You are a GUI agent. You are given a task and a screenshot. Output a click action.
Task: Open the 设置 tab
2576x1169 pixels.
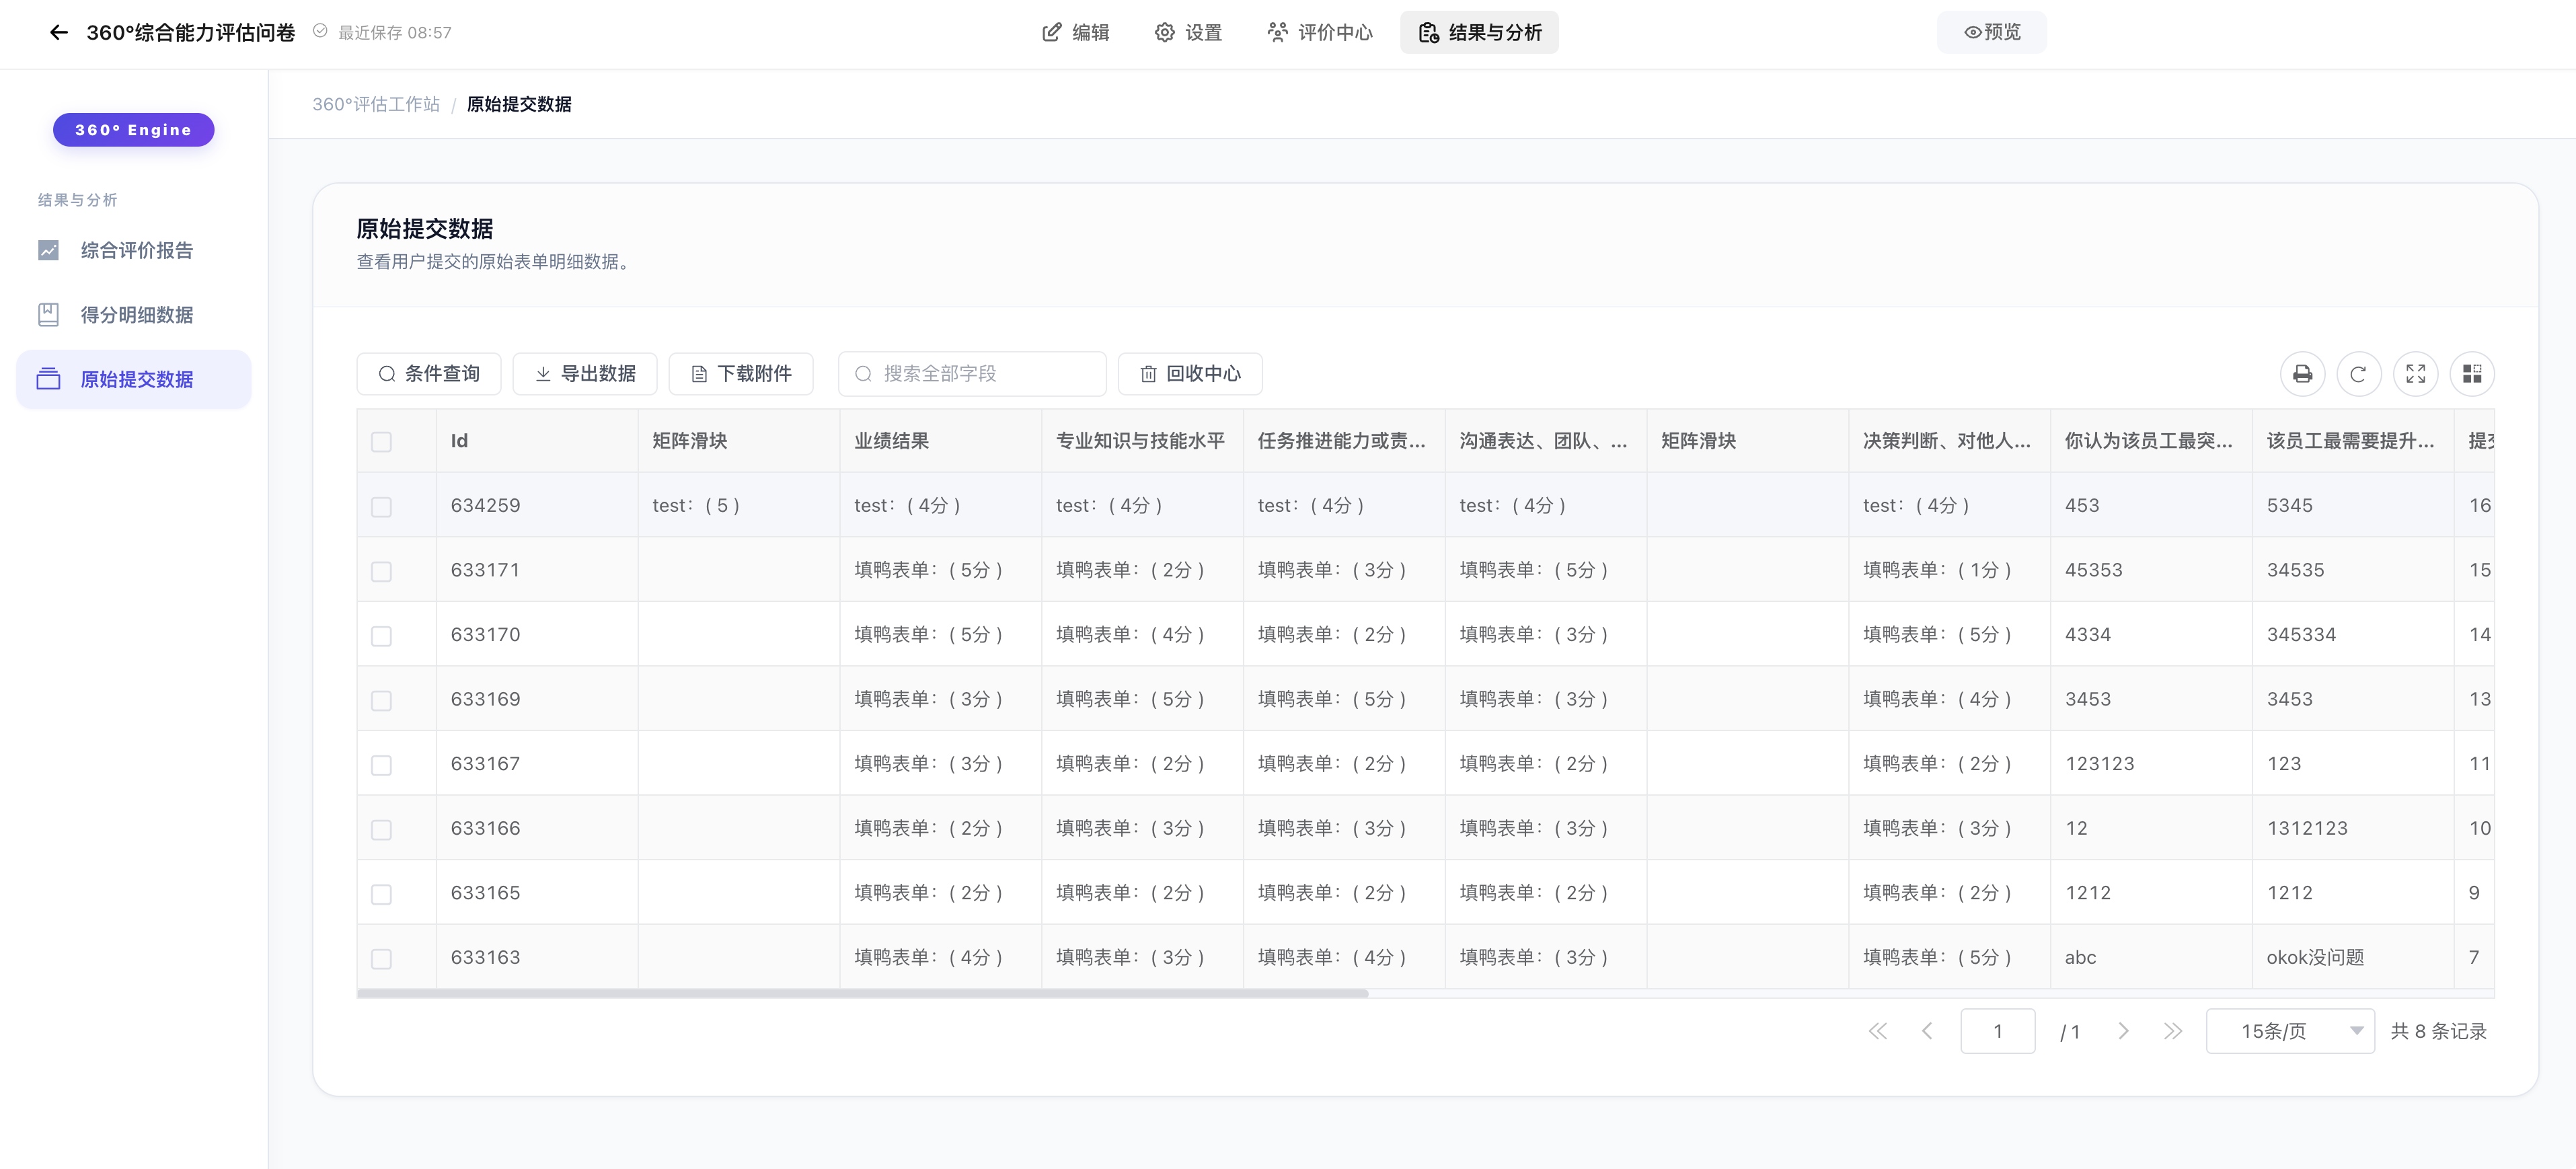click(1188, 32)
